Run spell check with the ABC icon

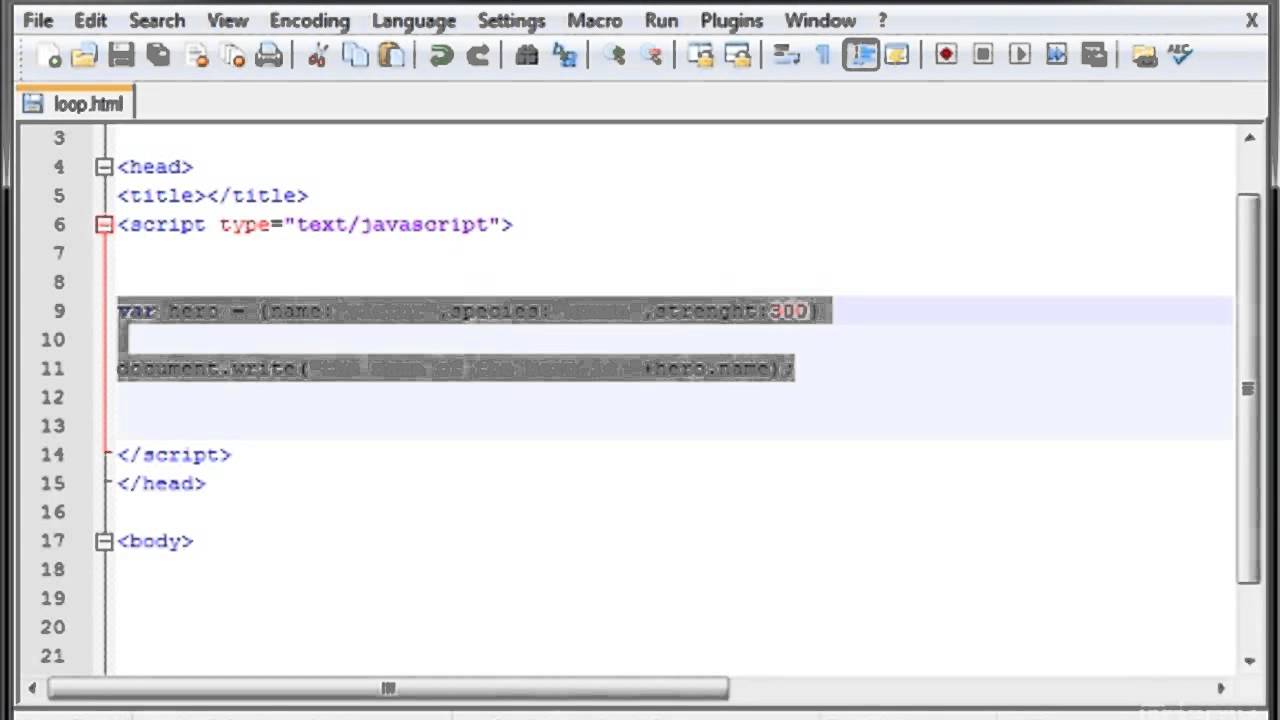coord(1180,55)
